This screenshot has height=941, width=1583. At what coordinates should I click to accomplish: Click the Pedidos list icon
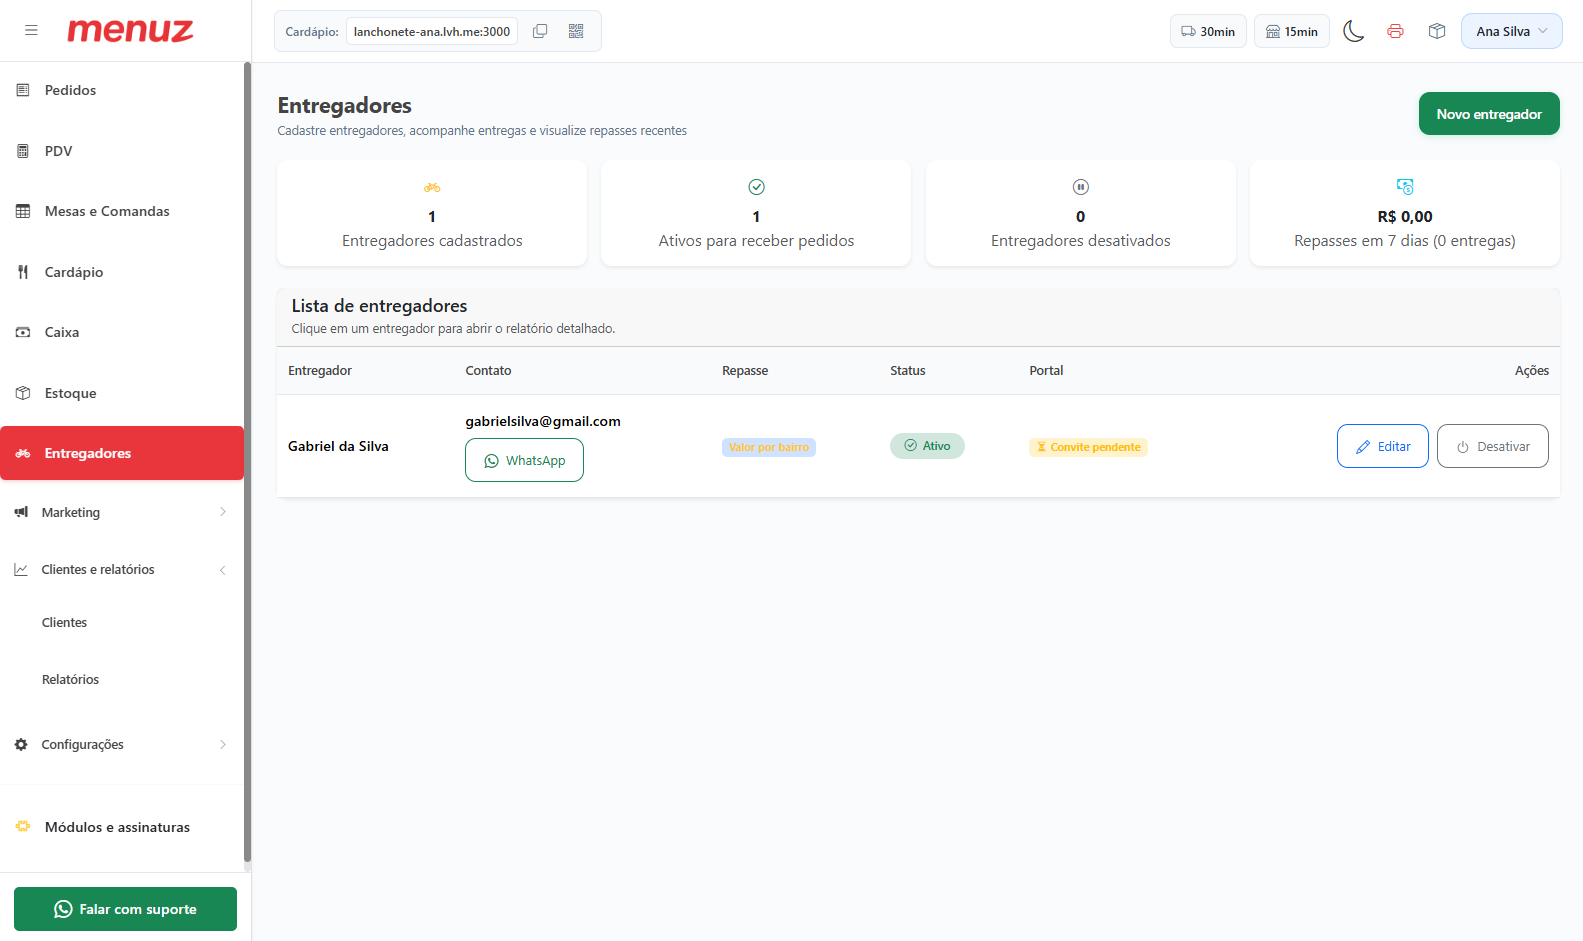[x=23, y=90]
